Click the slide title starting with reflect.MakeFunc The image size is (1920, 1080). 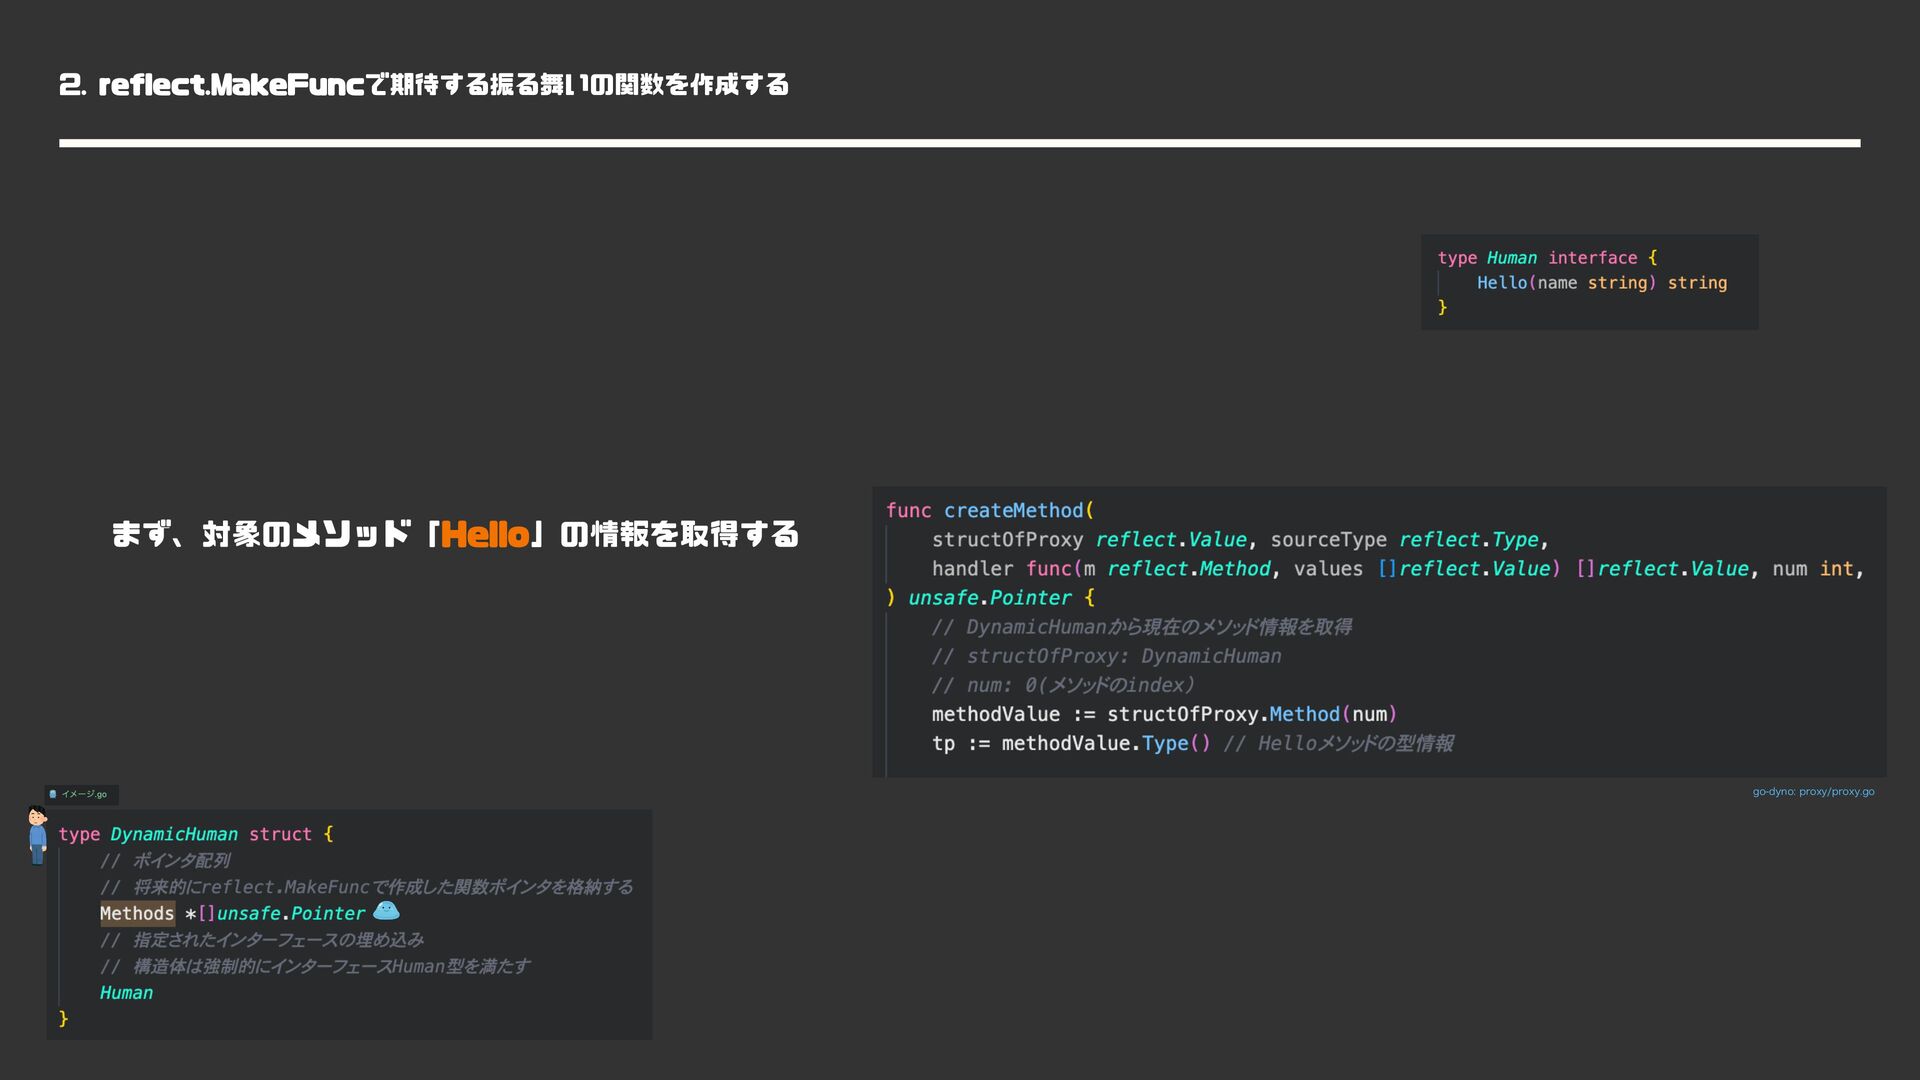pos(424,85)
